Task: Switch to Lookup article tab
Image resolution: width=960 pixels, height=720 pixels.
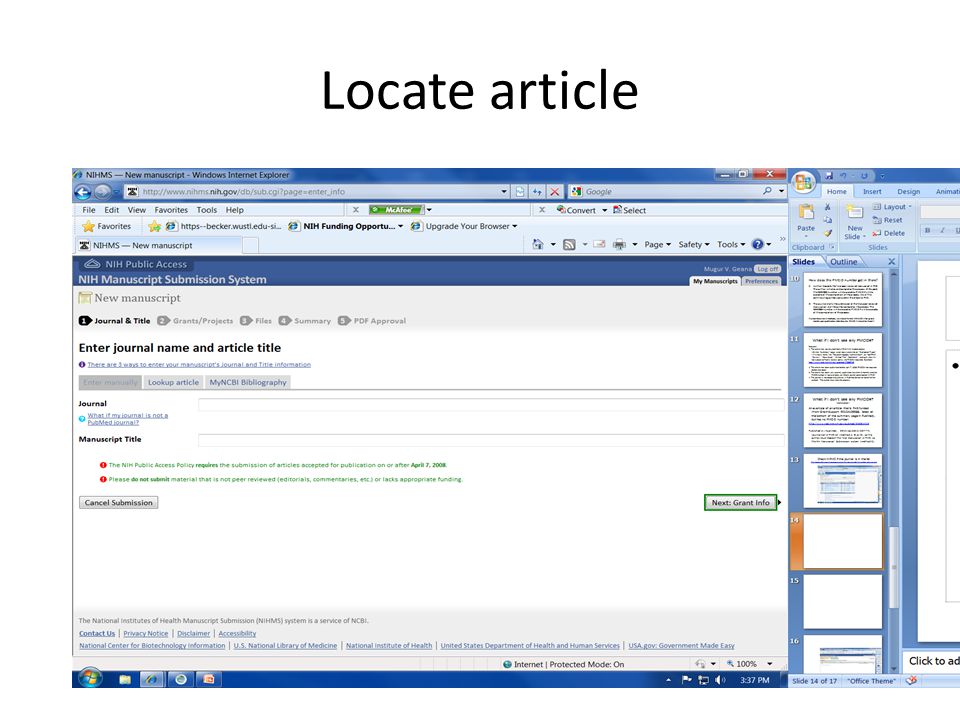Action: pyautogui.click(x=173, y=382)
